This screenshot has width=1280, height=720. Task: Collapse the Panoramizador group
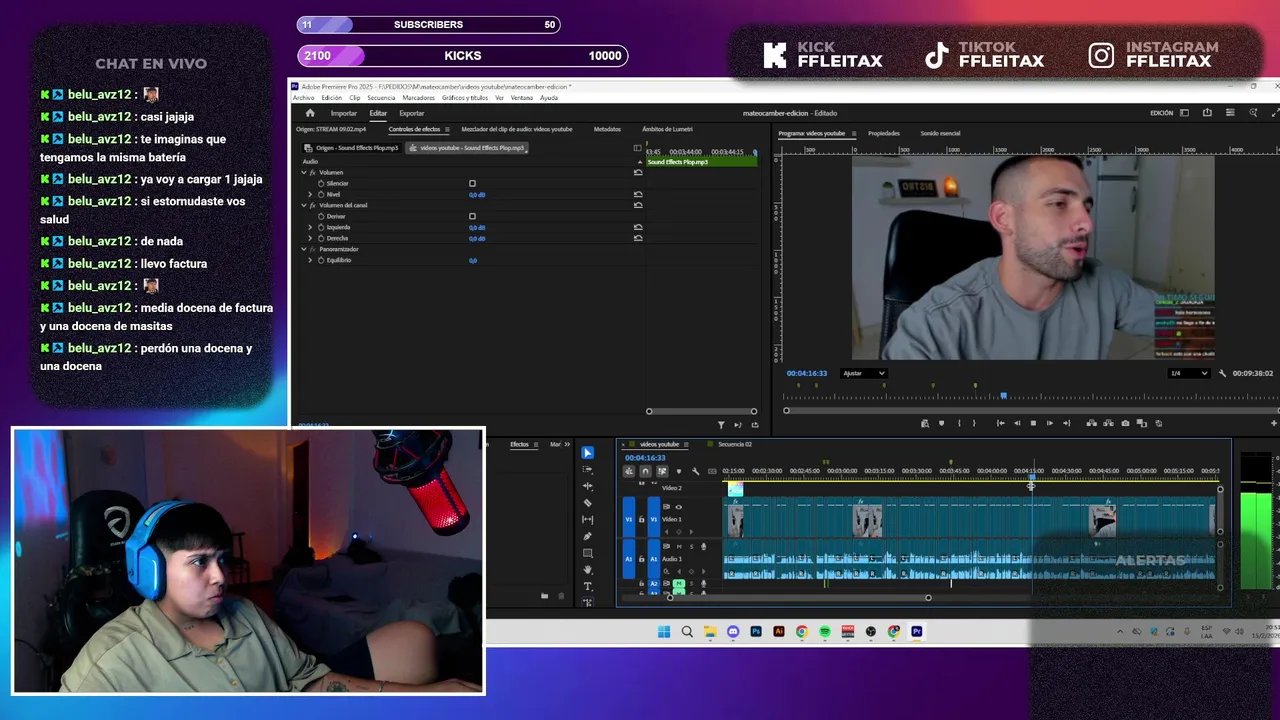pos(304,249)
